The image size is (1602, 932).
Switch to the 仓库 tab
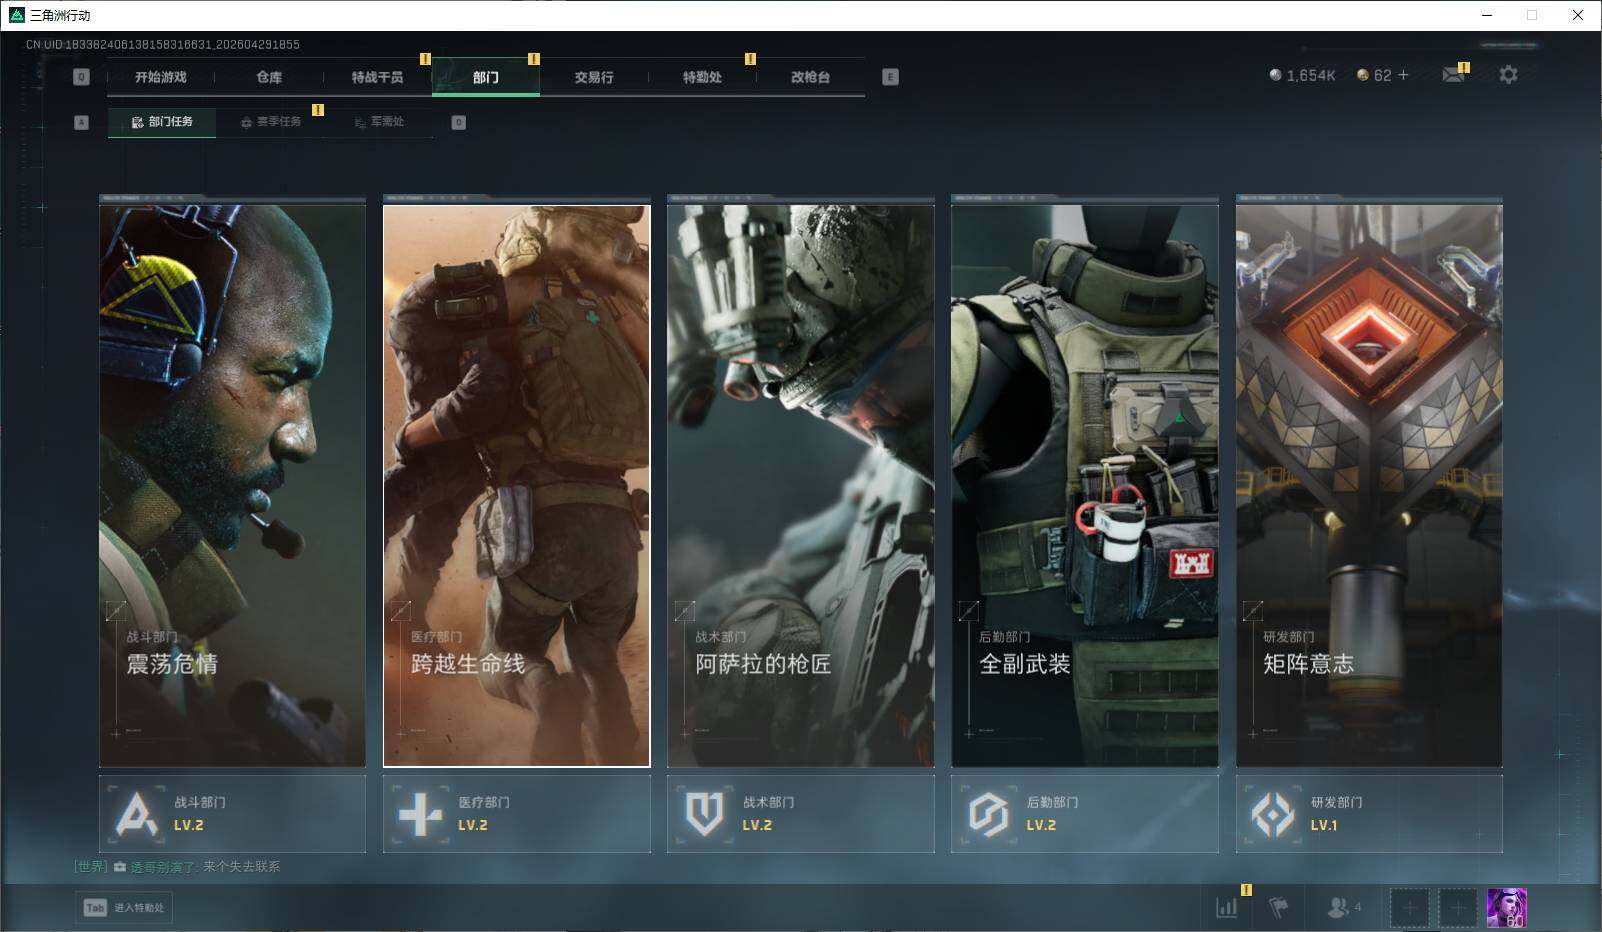(x=269, y=77)
